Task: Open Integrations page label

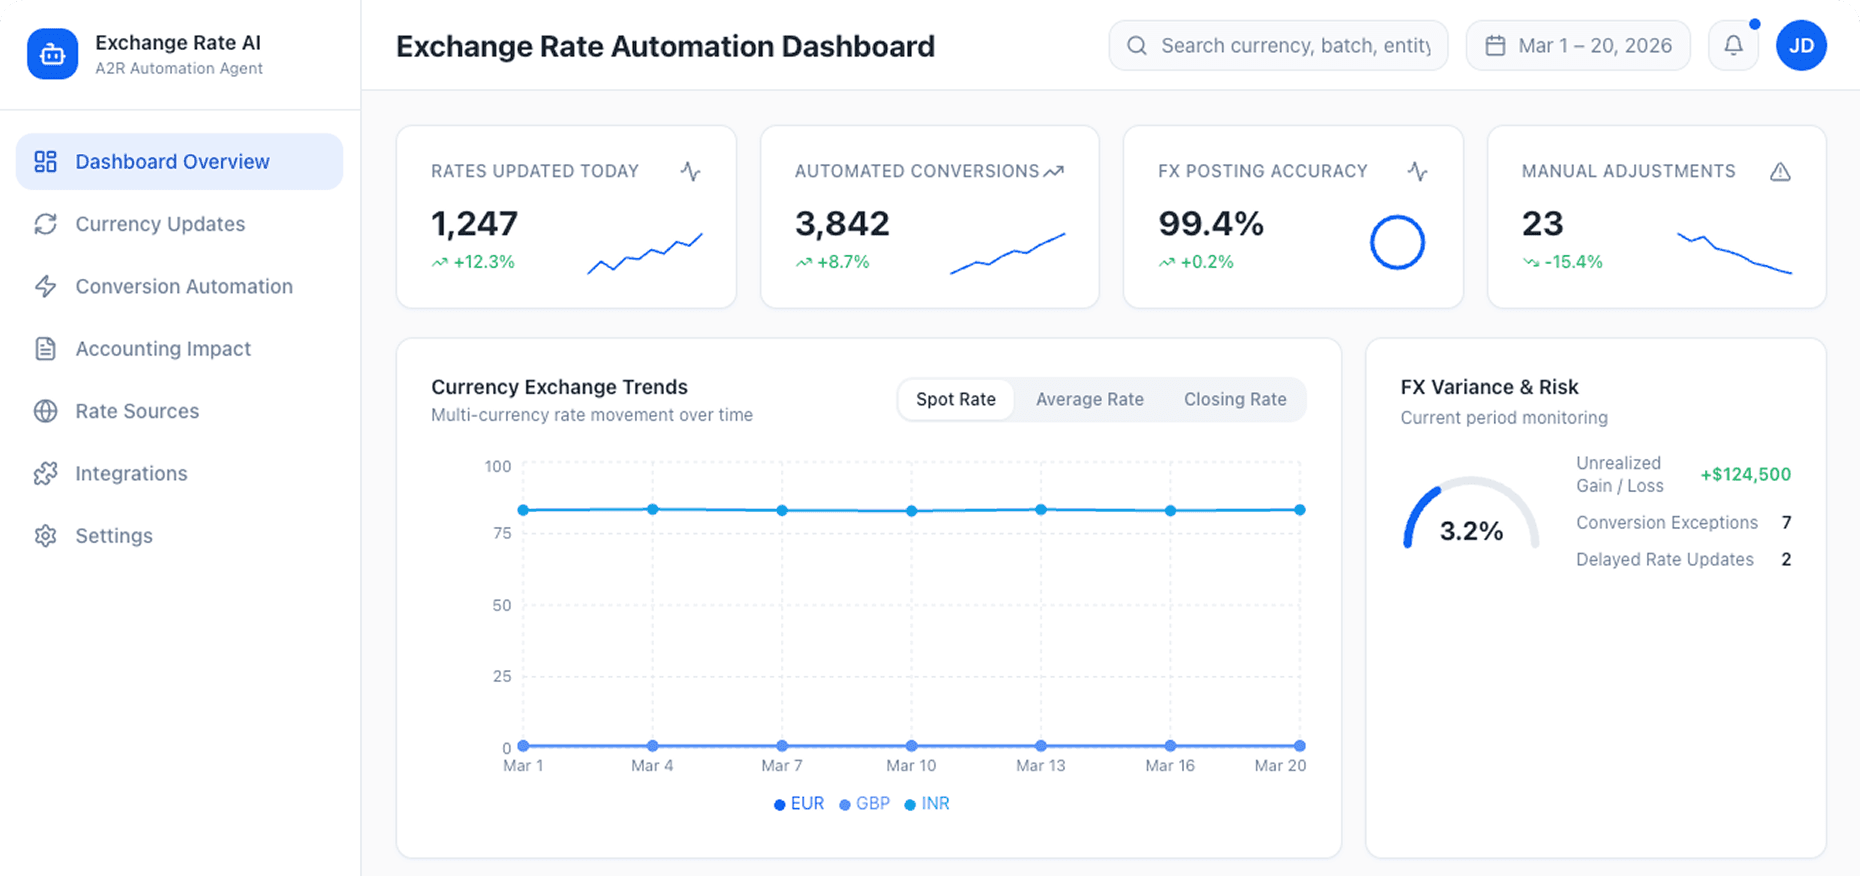Action: coord(131,473)
